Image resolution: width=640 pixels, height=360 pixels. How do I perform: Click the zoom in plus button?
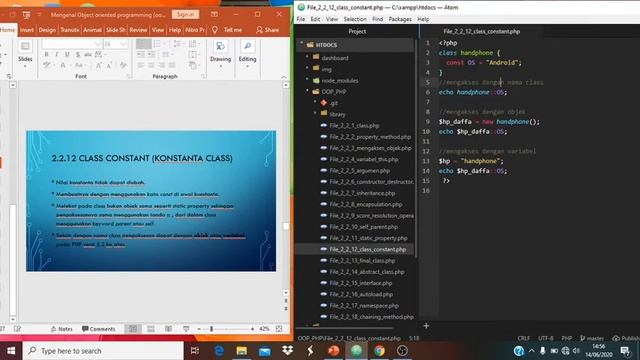coord(252,329)
